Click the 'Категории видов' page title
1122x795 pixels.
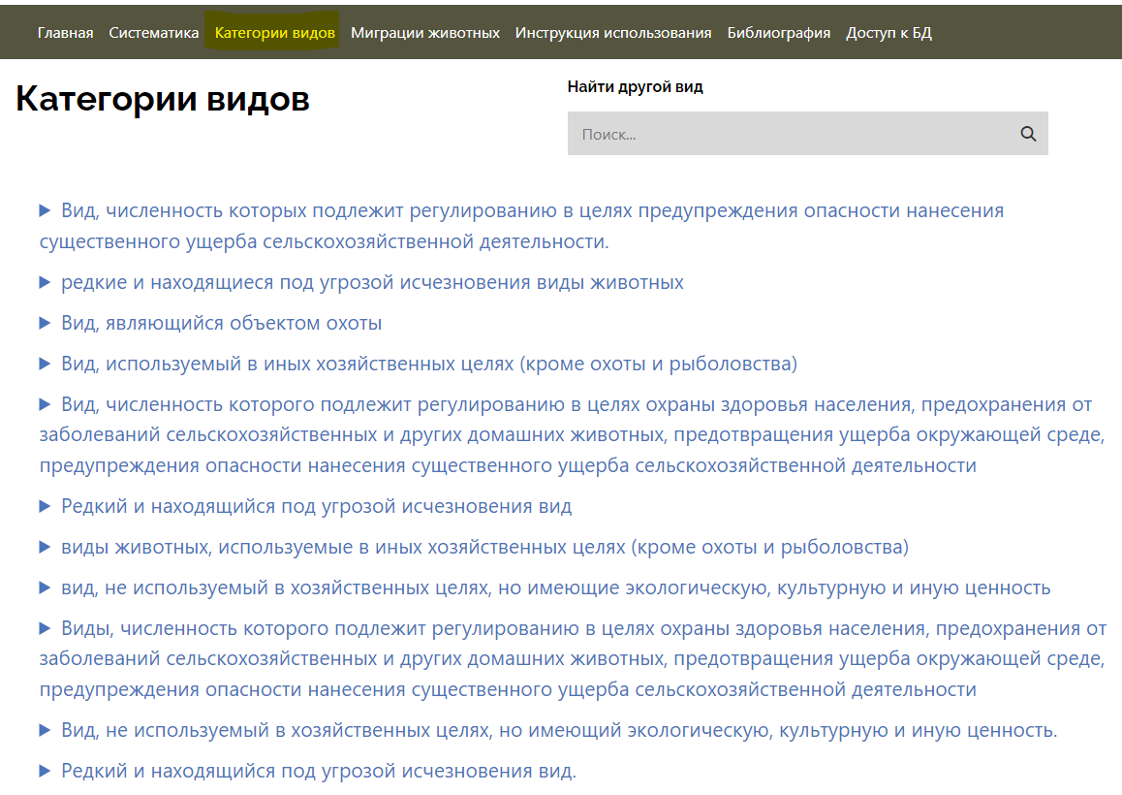162,99
